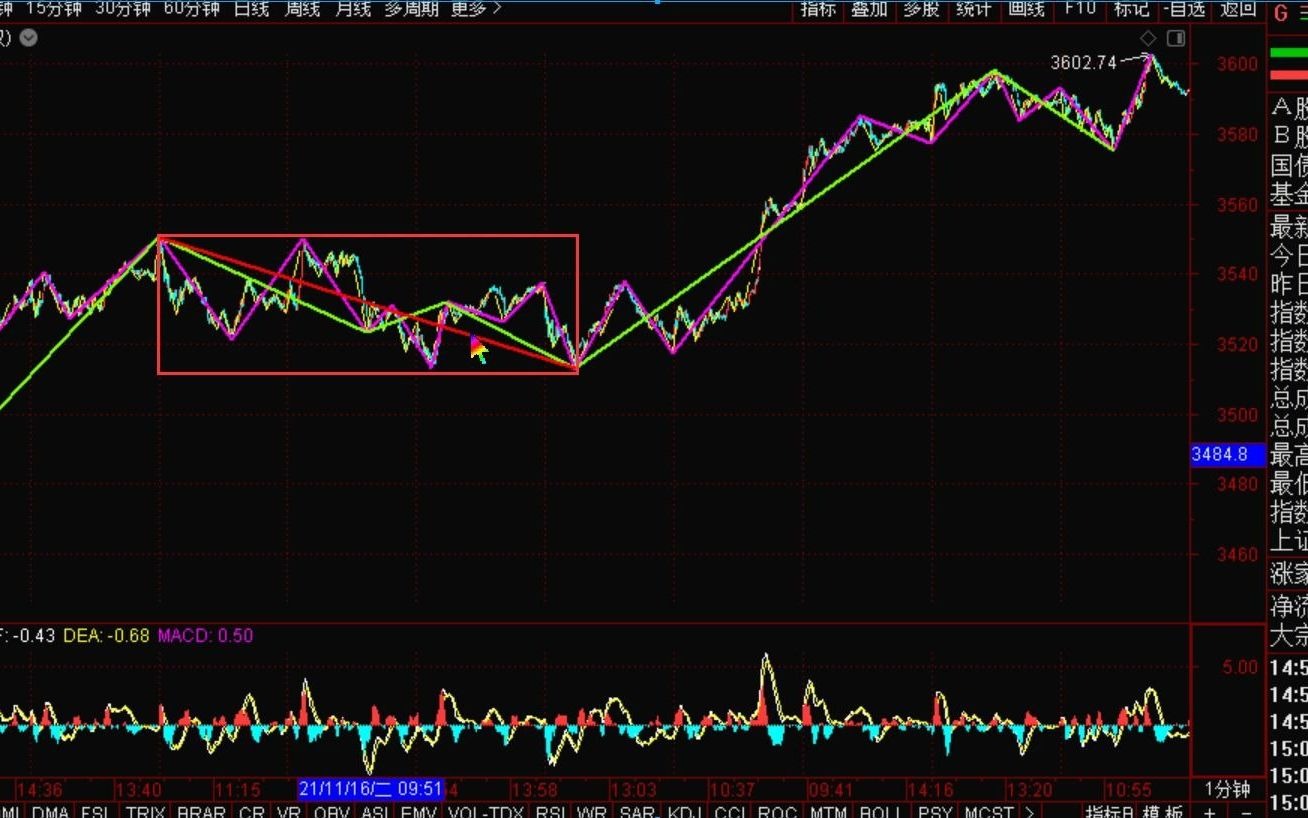Click the 14:36 time axis label
Image resolution: width=1308 pixels, height=818 pixels.
coord(39,789)
